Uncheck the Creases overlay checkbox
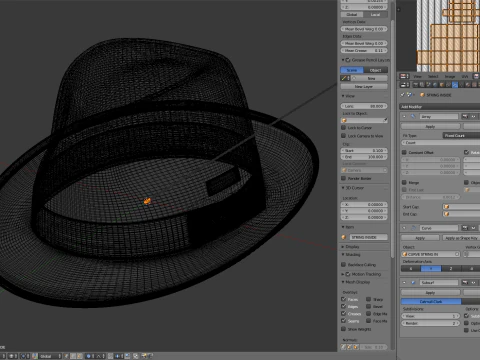The image size is (480, 360). tap(344, 313)
